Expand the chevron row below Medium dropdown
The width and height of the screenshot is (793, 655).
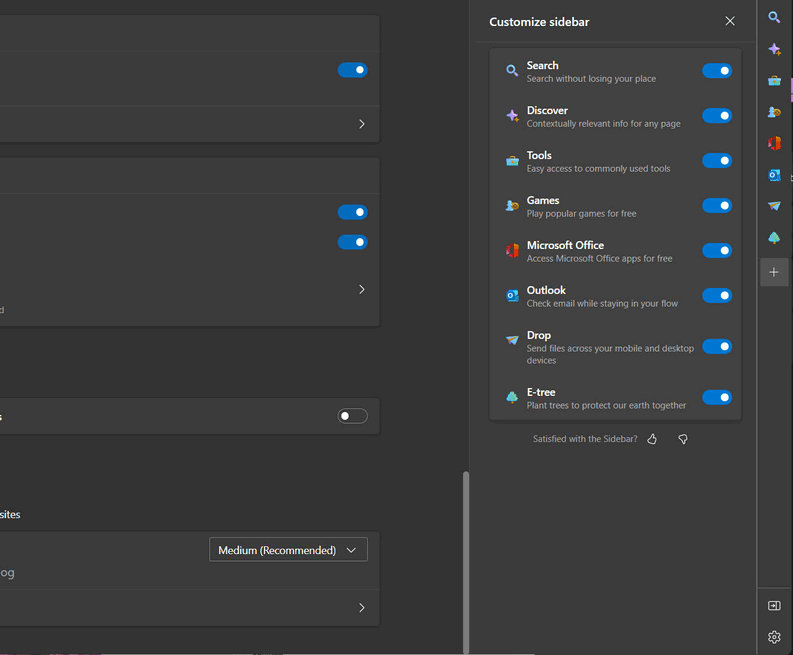click(x=362, y=607)
